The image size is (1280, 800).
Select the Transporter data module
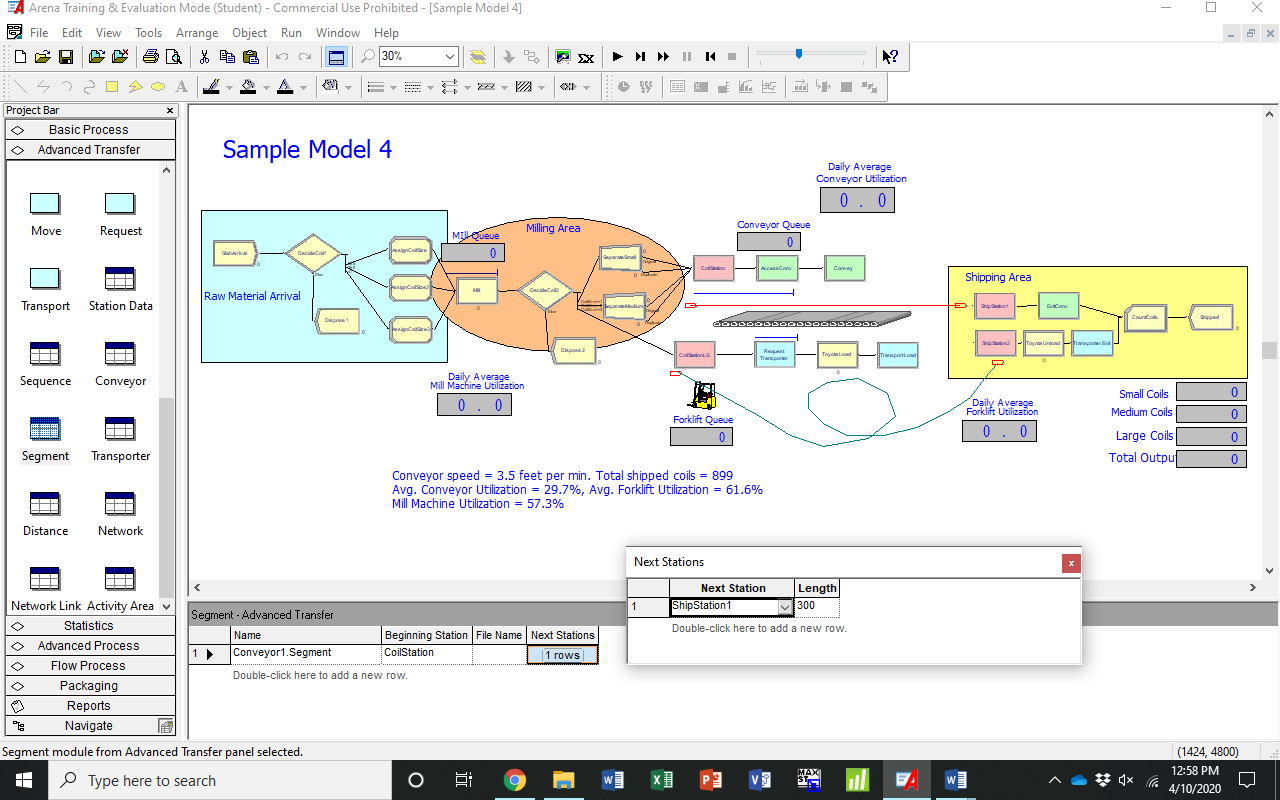(120, 429)
